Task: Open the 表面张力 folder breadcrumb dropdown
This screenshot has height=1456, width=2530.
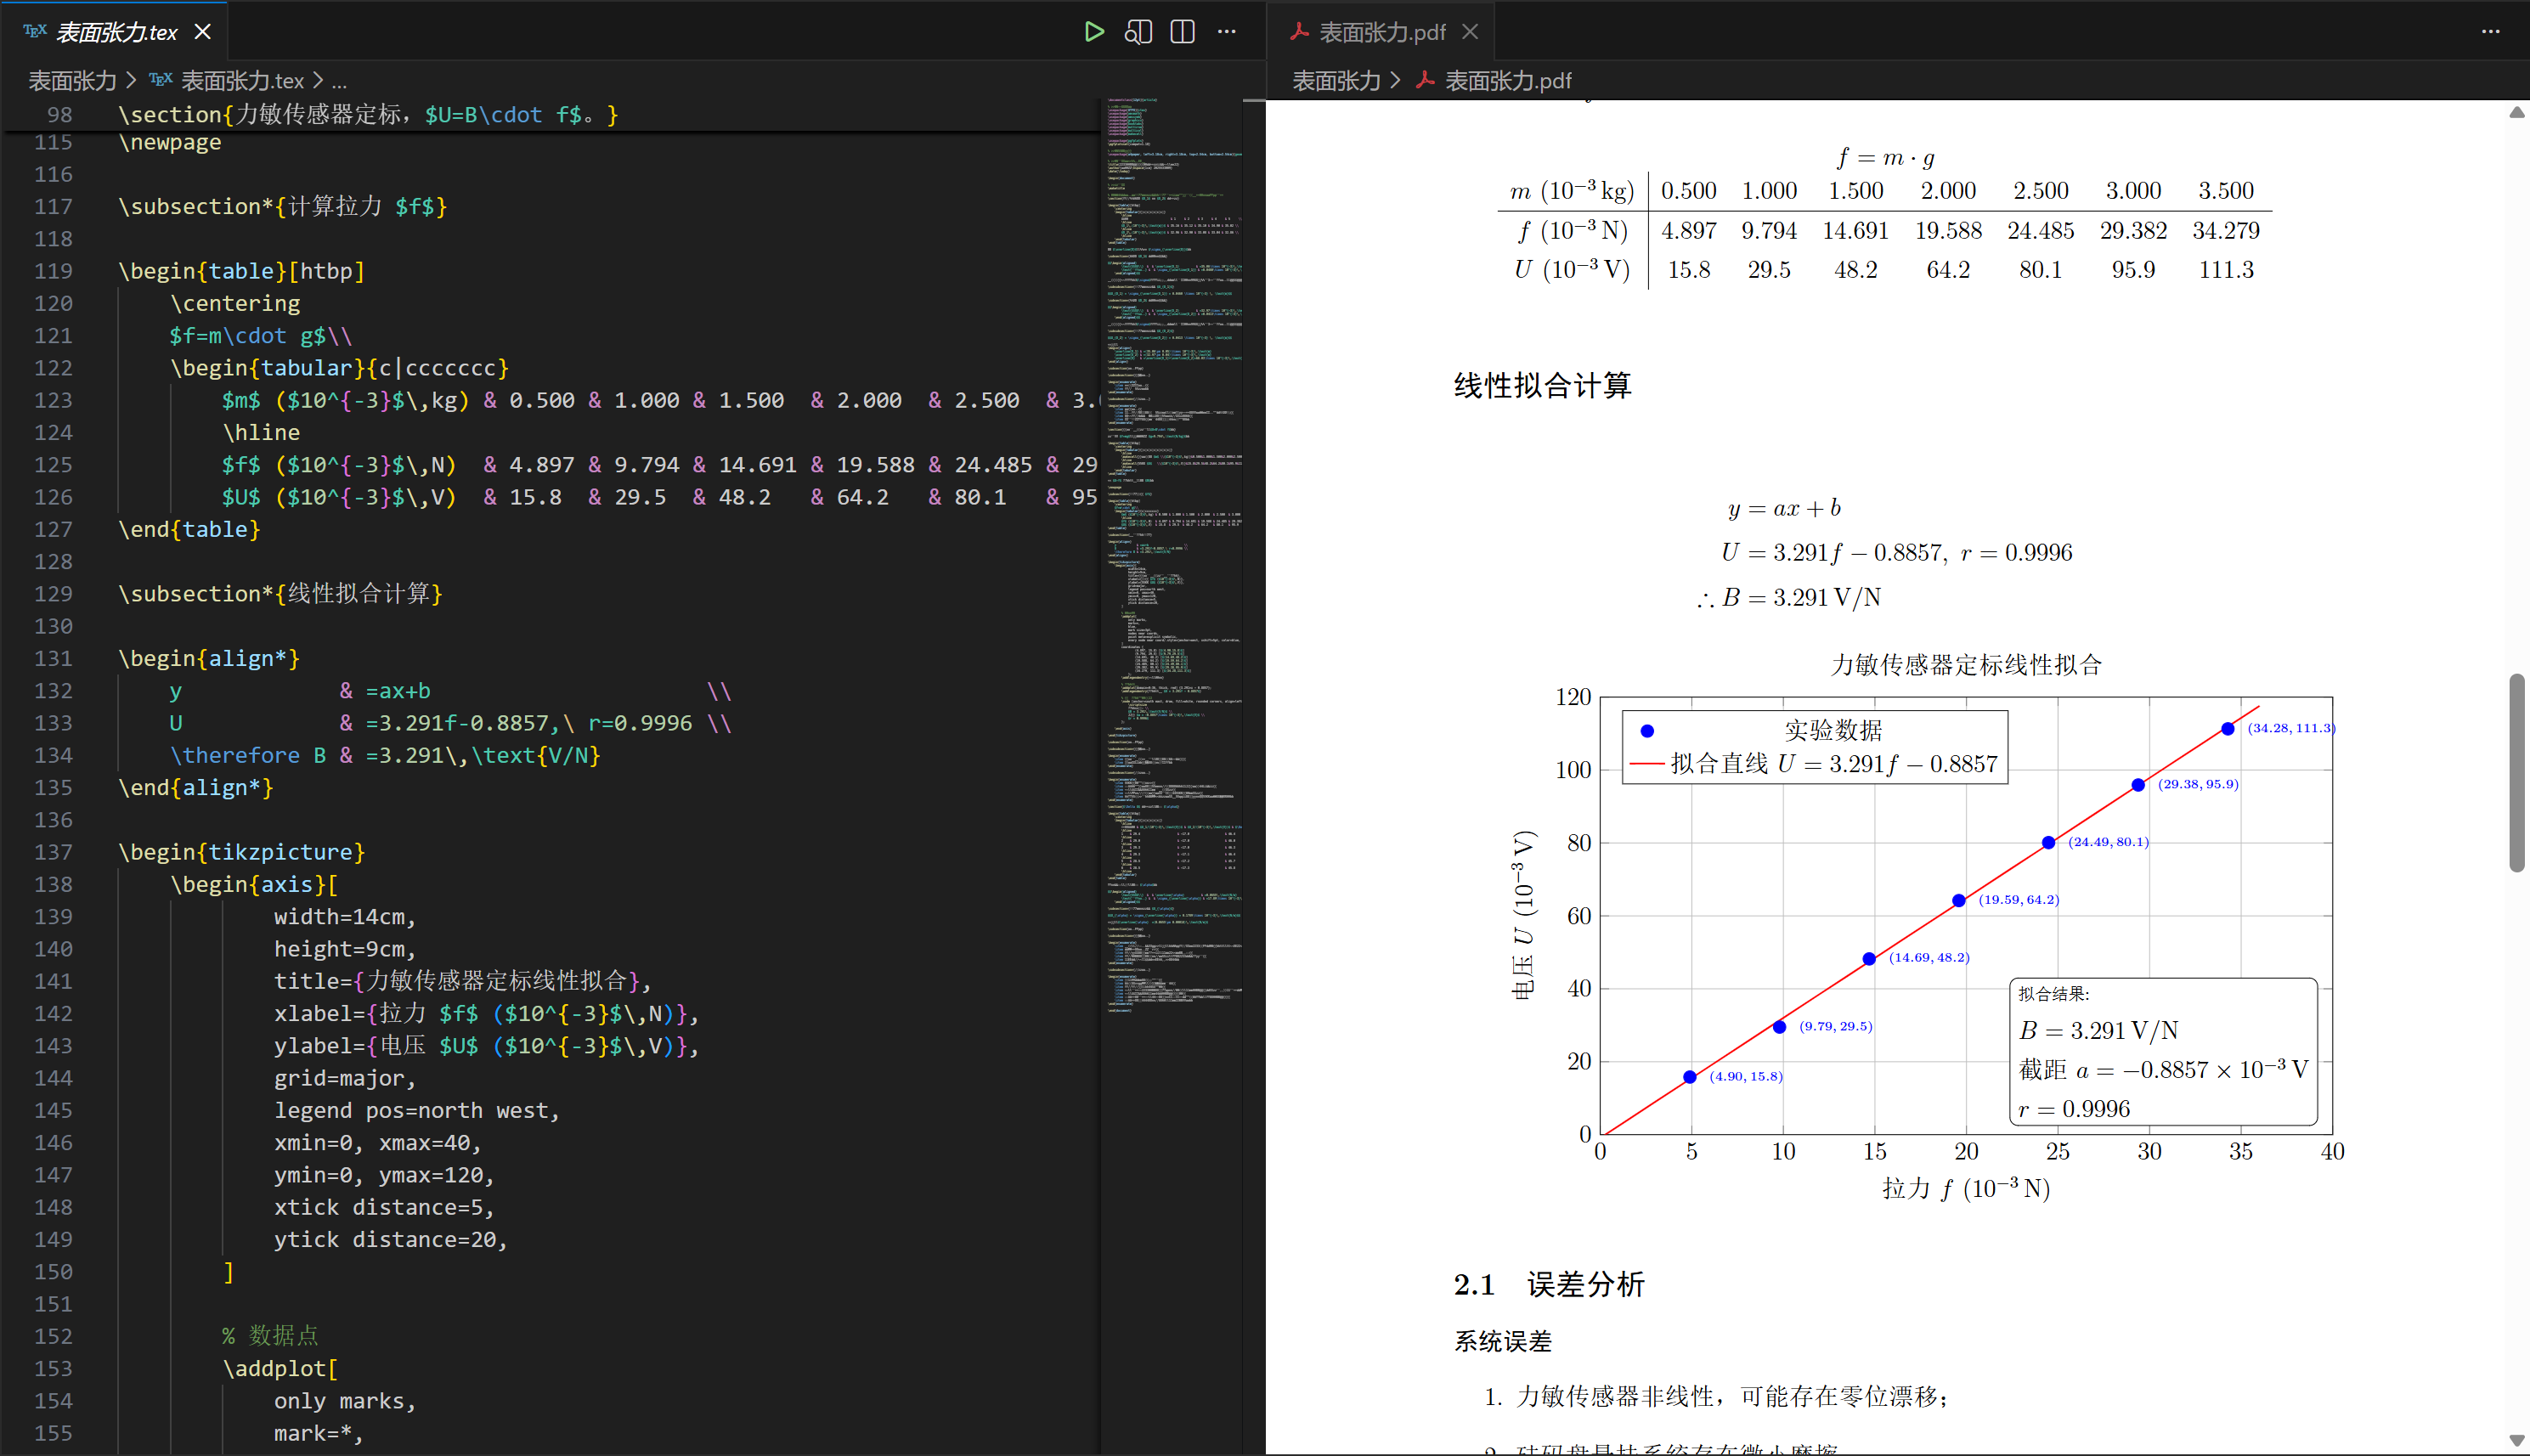Action: coord(71,80)
